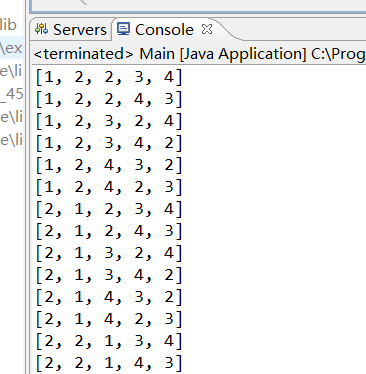Select the entry ending in _45
Image resolution: width=366 pixels, height=374 pixels.
(11, 94)
